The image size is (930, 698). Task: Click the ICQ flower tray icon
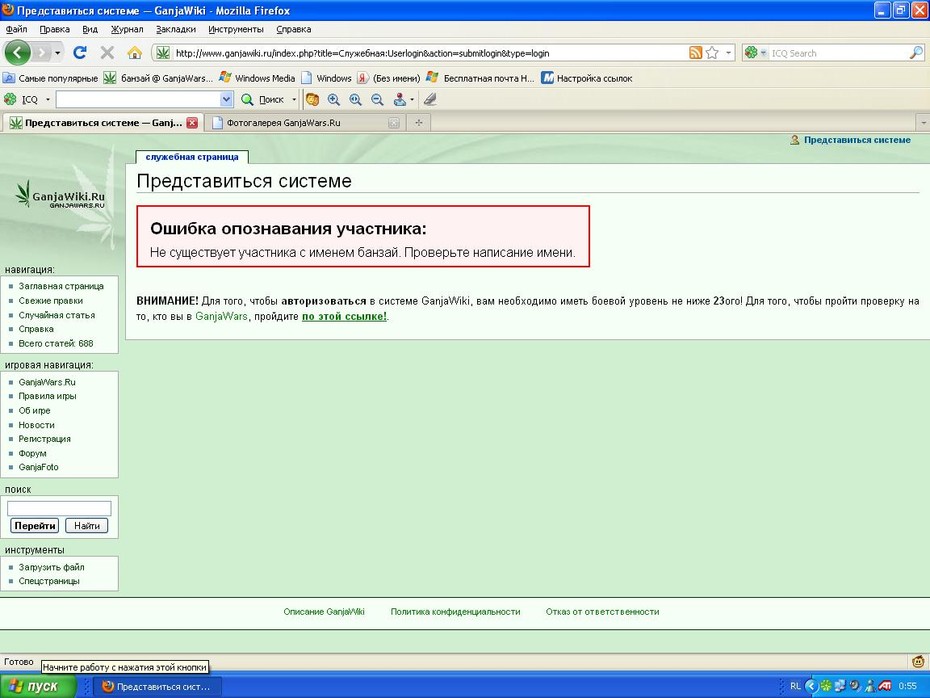826,686
